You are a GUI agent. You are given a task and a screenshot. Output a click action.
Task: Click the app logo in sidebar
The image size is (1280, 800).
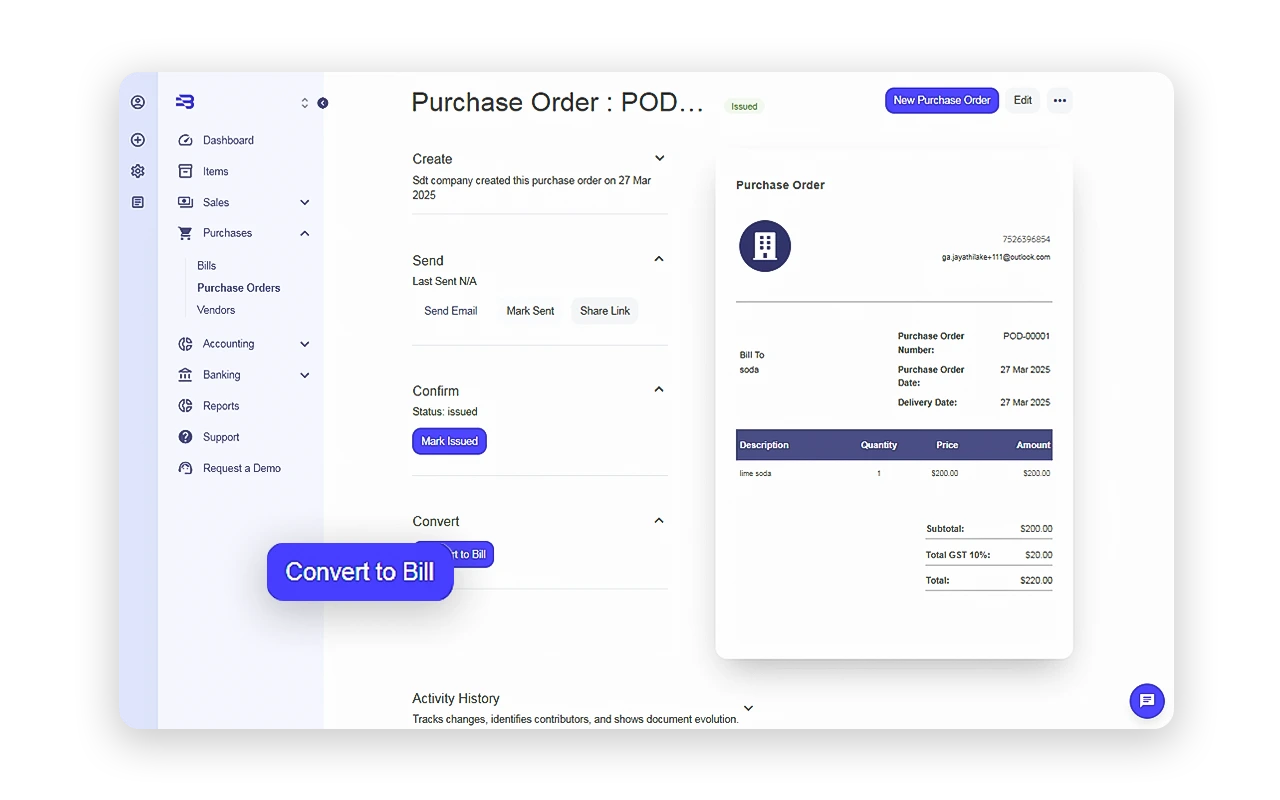click(x=185, y=102)
